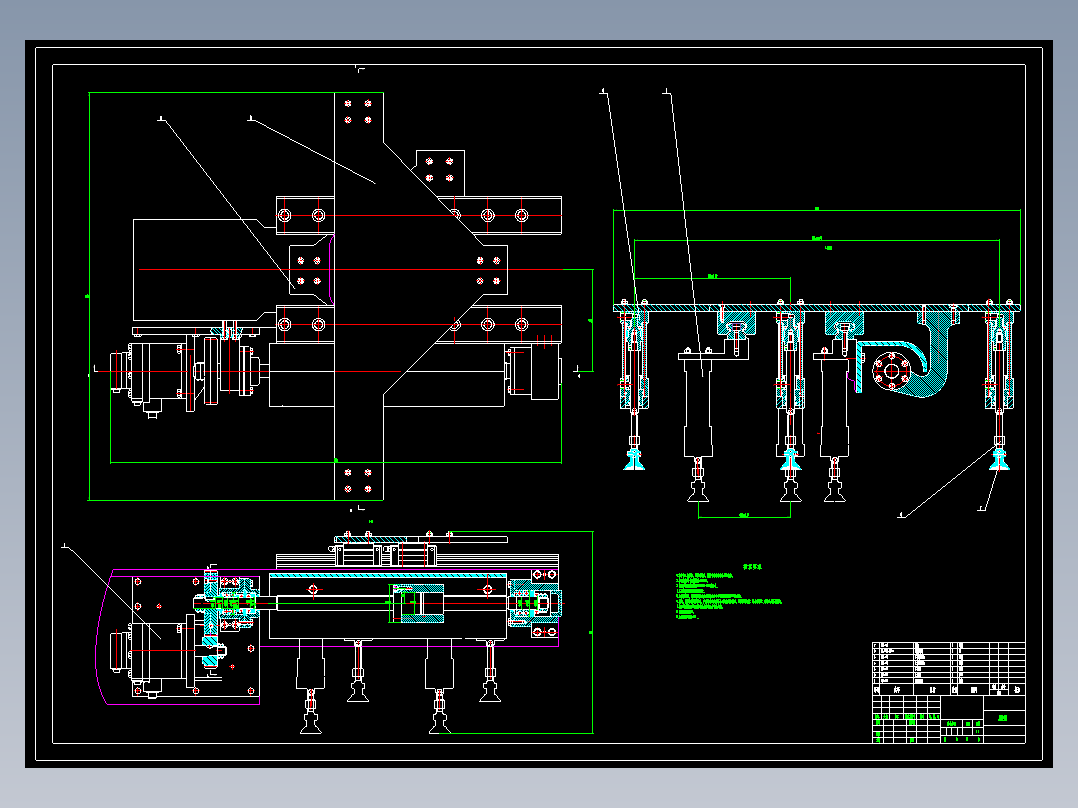1078x808 pixels.
Task: Select the title block in the sheet corner
Action: [949, 719]
